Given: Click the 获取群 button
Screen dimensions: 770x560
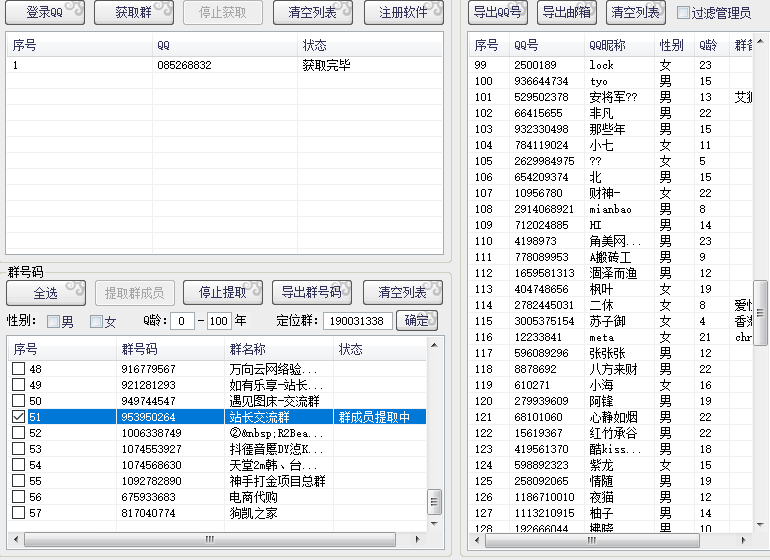Looking at the screenshot, I should pos(134,12).
